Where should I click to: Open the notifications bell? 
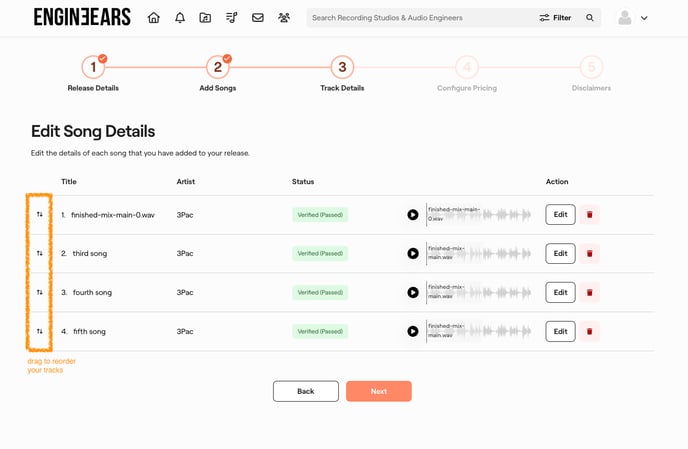point(179,18)
